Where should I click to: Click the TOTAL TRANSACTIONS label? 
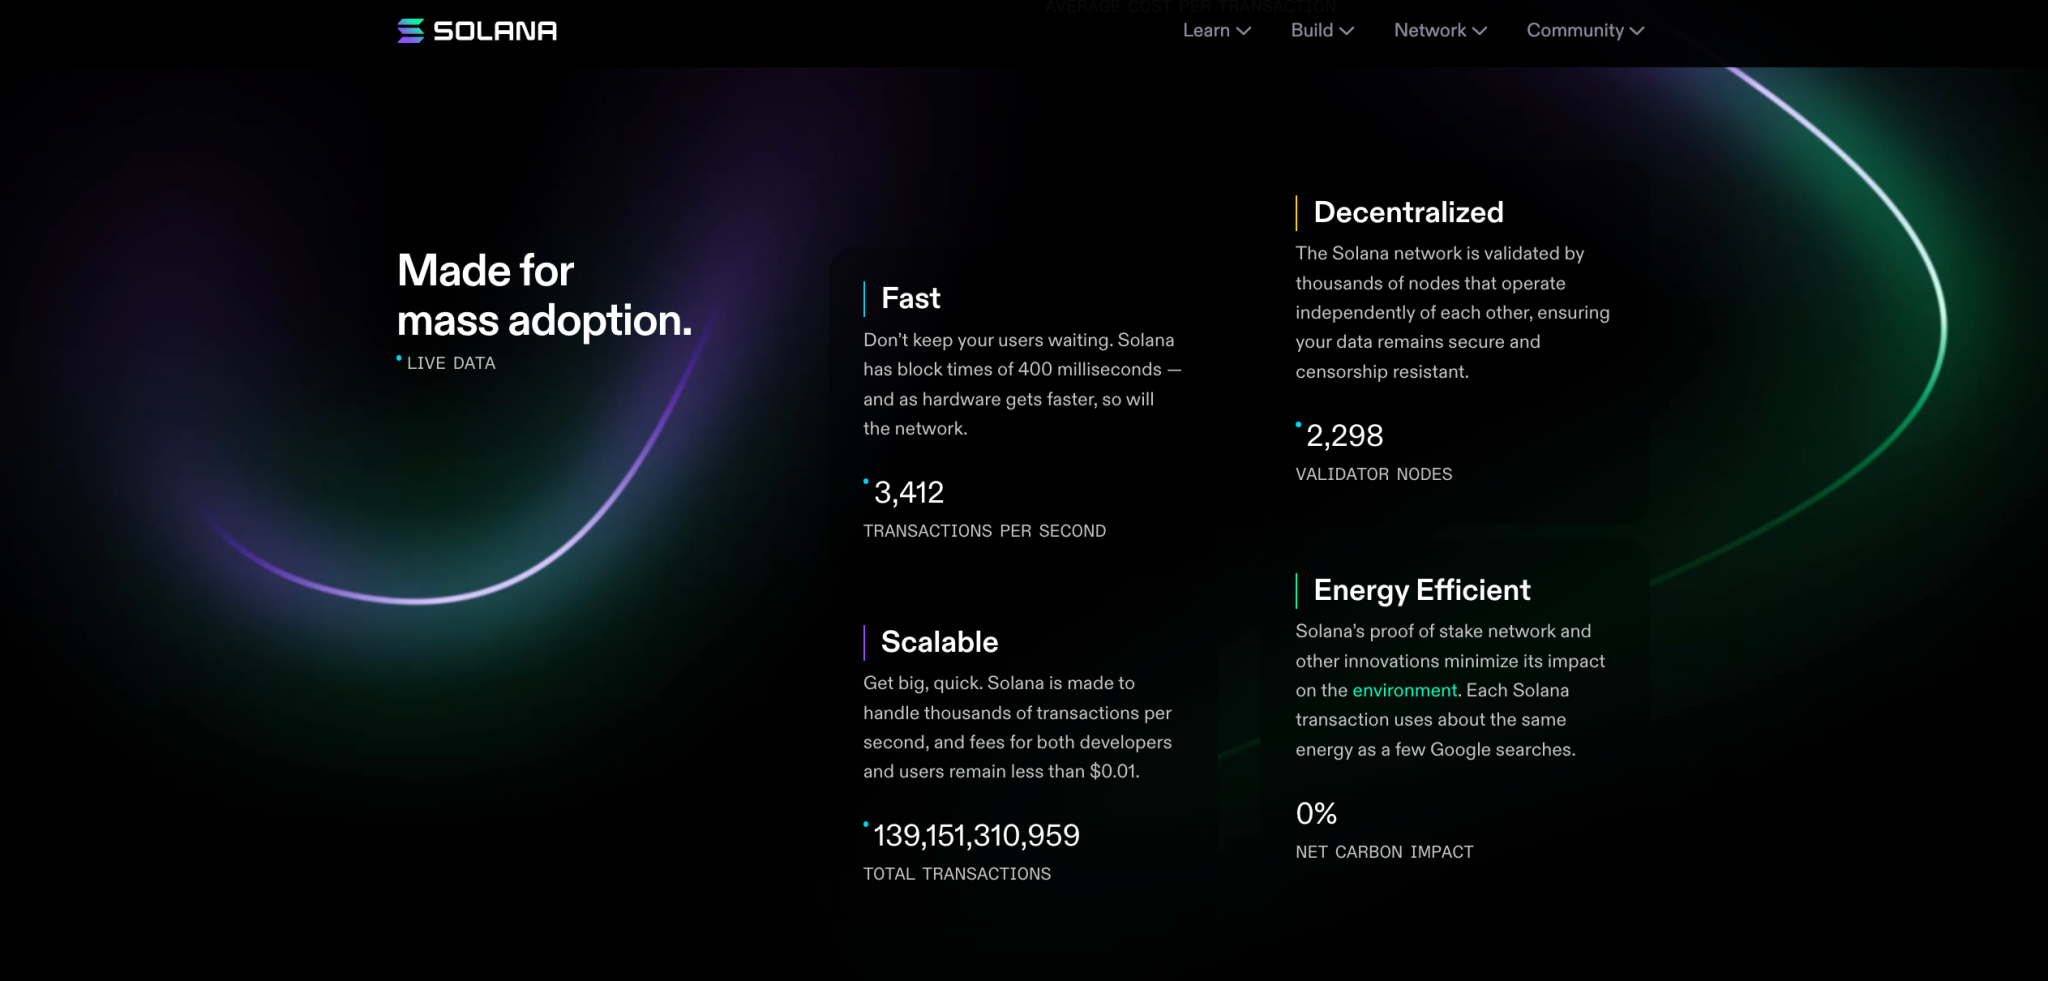[x=957, y=874]
